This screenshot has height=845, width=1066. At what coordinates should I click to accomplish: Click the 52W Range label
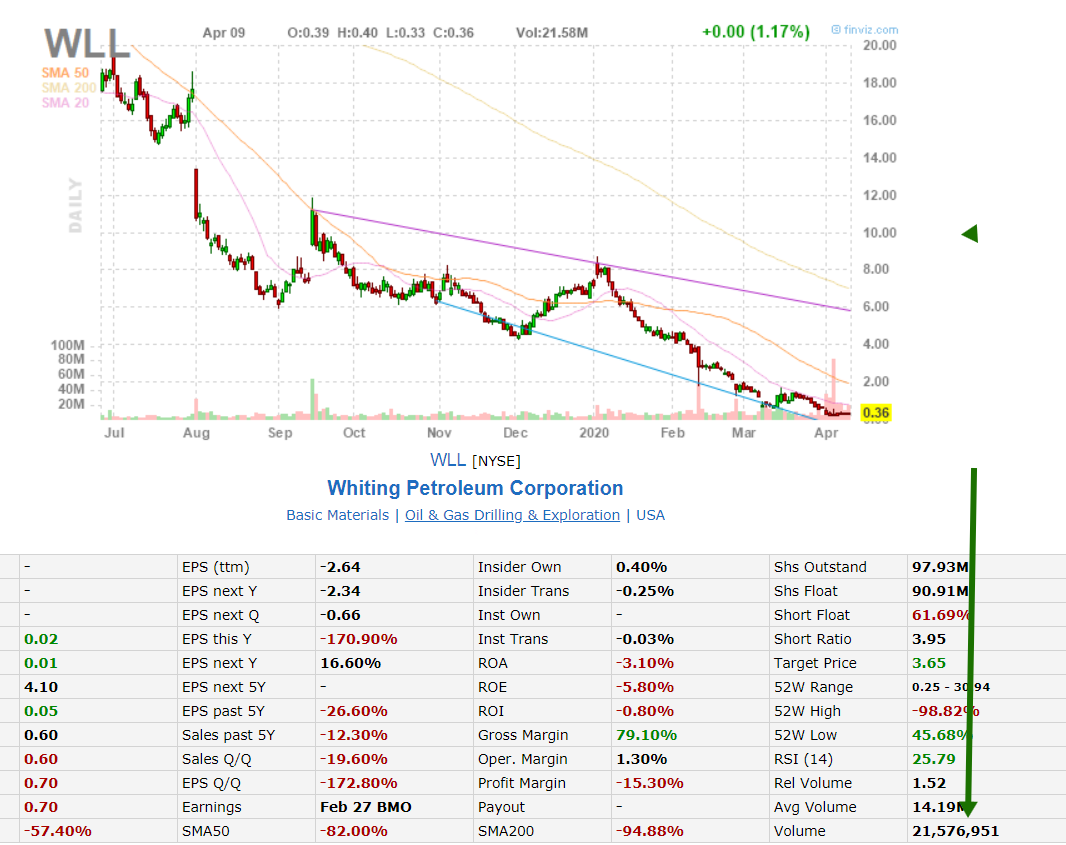click(x=813, y=687)
